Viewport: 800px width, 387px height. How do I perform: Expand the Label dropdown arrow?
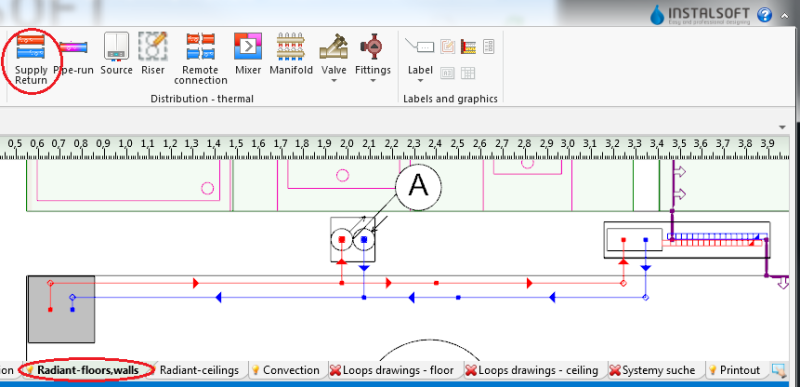420,81
